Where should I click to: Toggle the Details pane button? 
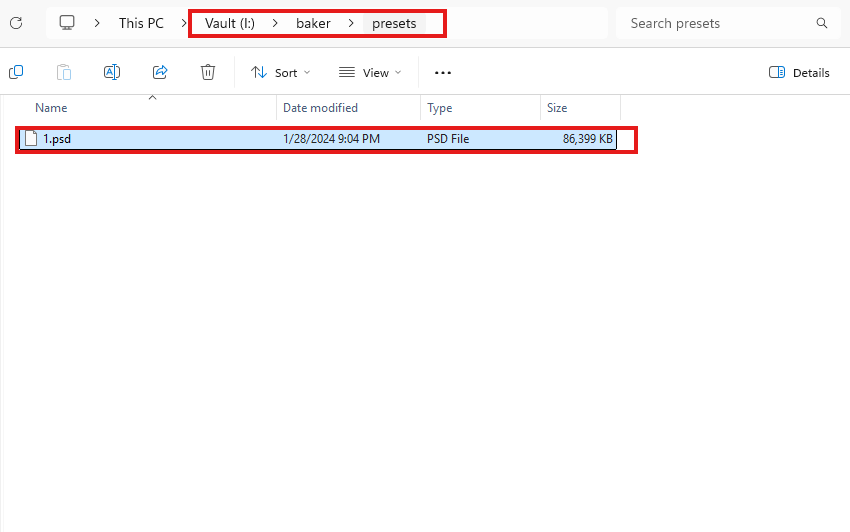799,72
